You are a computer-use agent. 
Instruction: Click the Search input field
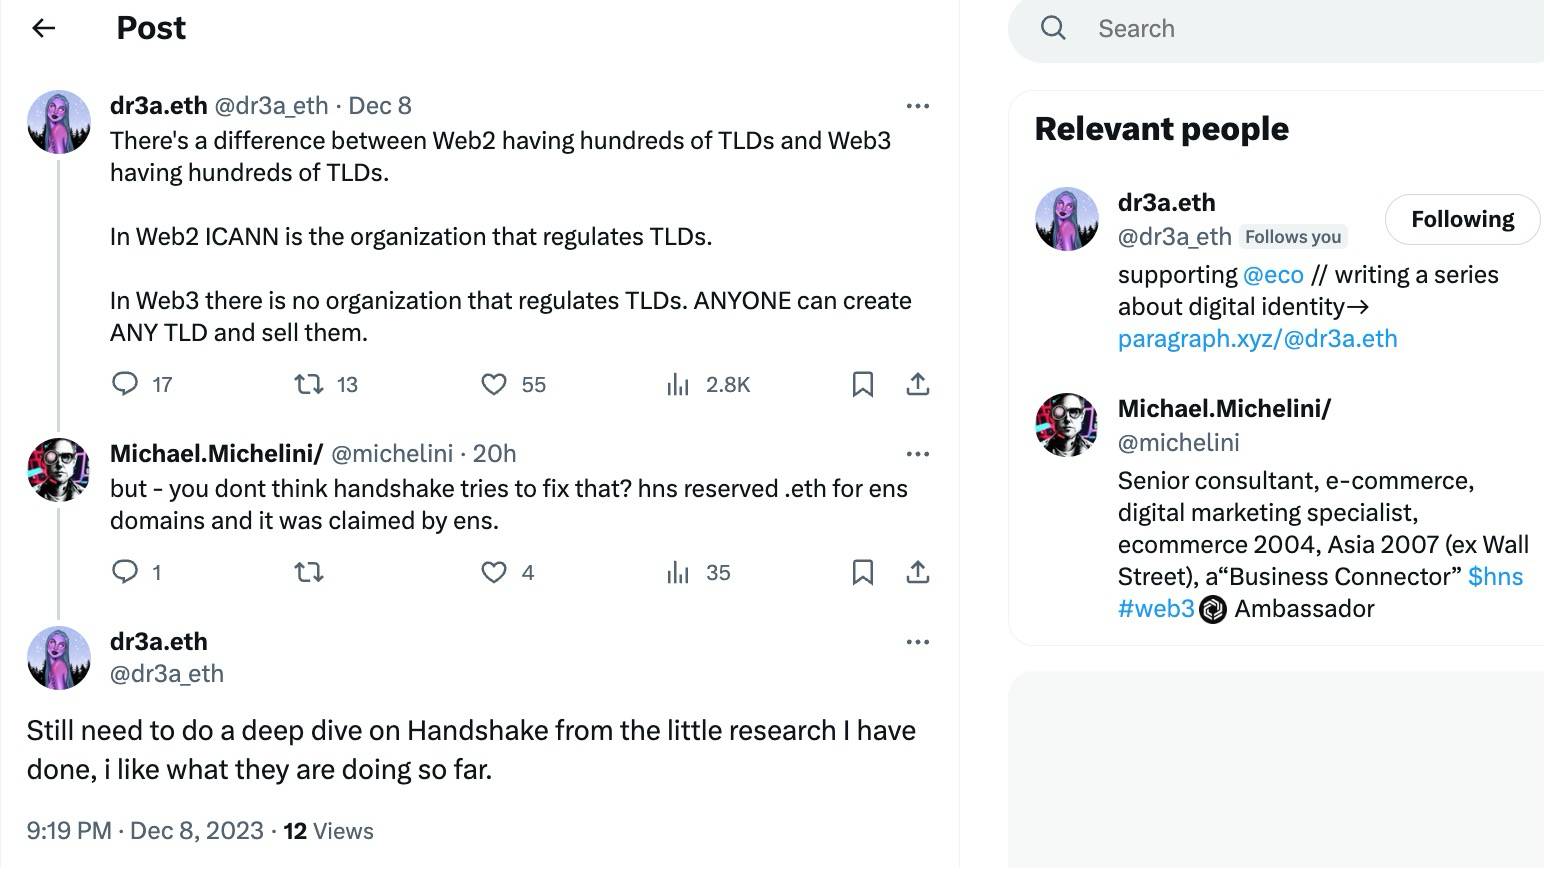click(x=1300, y=29)
